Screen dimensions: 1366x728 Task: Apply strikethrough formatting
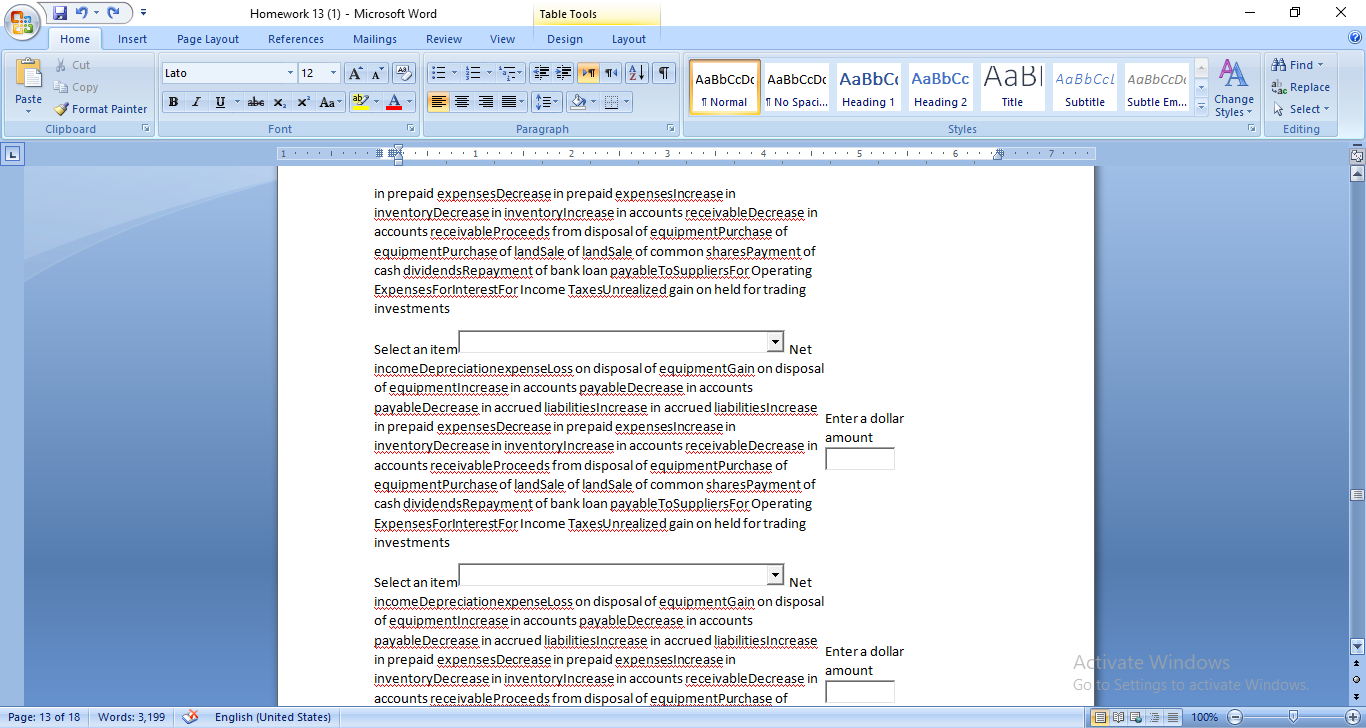[256, 102]
